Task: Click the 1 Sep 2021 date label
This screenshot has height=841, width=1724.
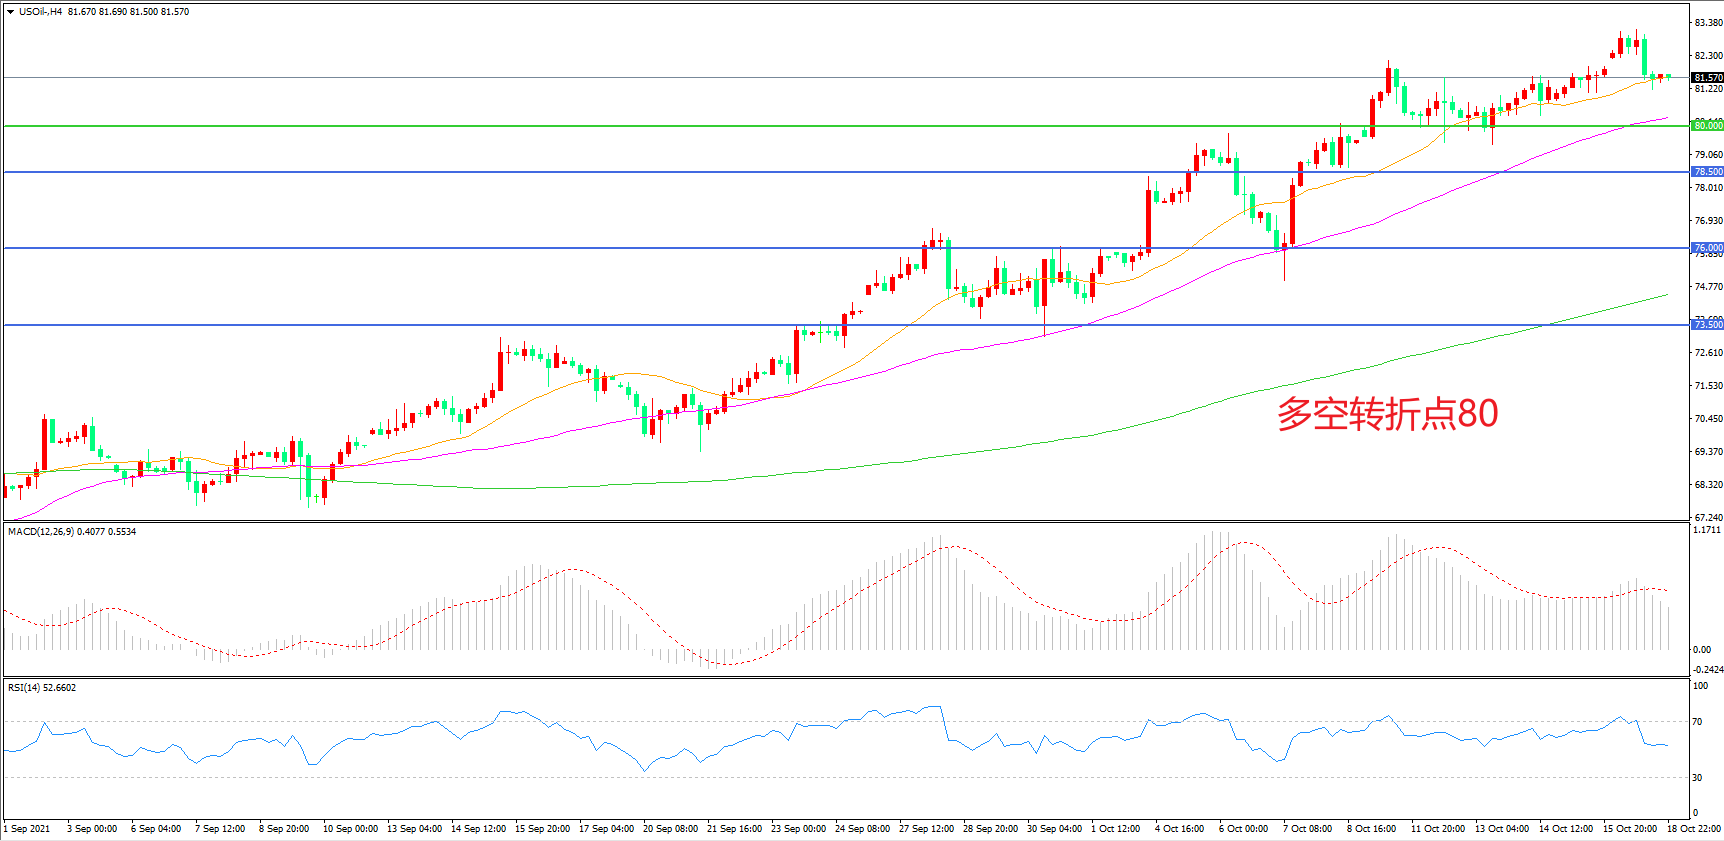Action: click(27, 829)
